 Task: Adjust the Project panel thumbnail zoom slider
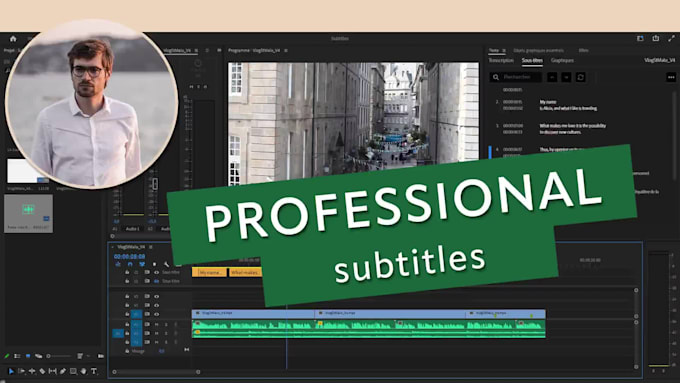[59, 356]
